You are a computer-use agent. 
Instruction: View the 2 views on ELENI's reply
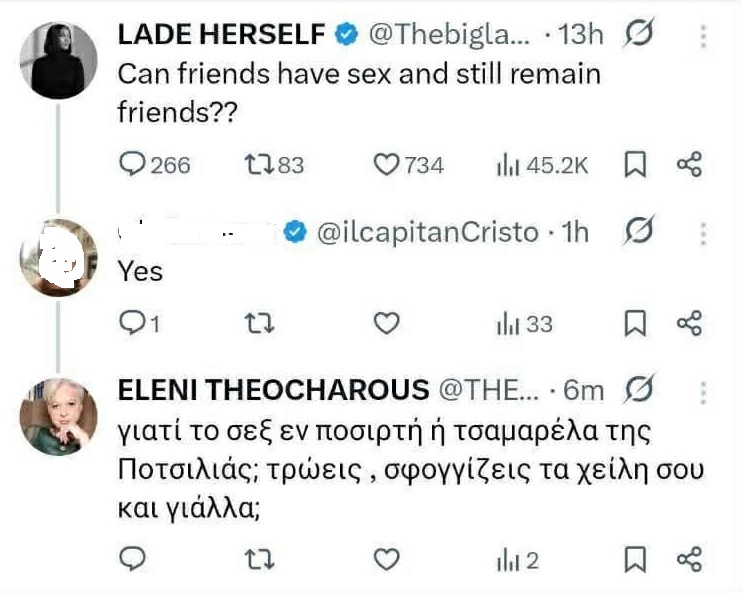517,560
